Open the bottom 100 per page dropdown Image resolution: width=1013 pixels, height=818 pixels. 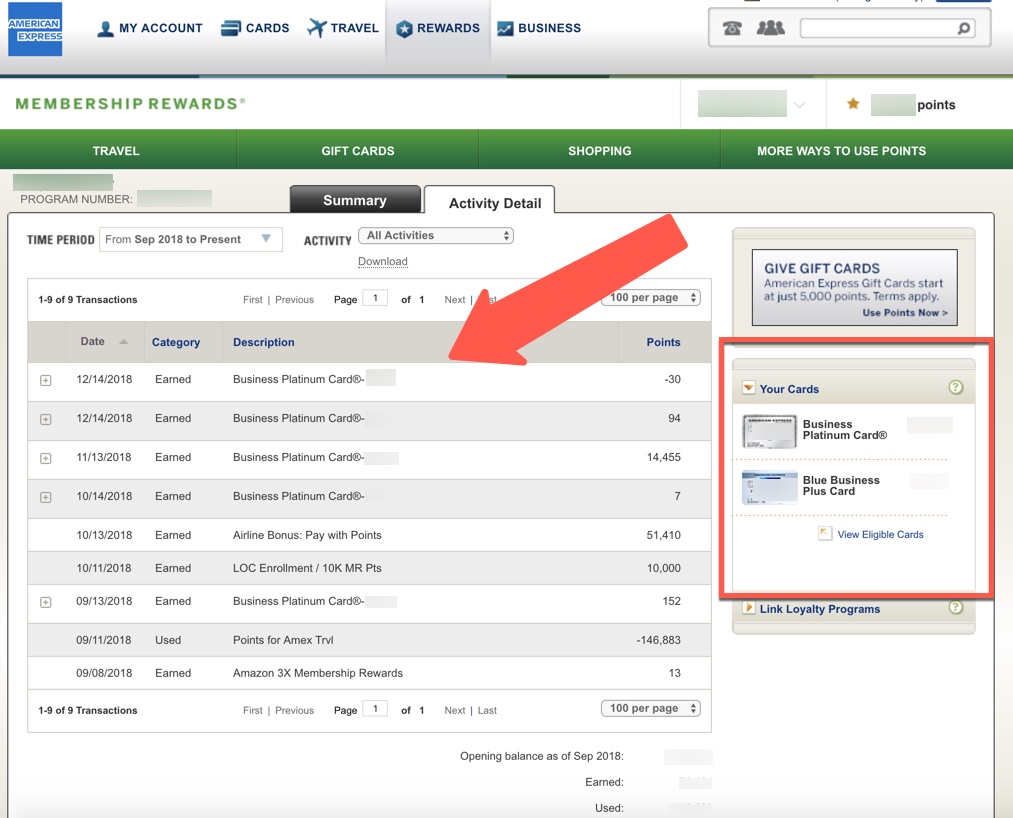coord(651,708)
